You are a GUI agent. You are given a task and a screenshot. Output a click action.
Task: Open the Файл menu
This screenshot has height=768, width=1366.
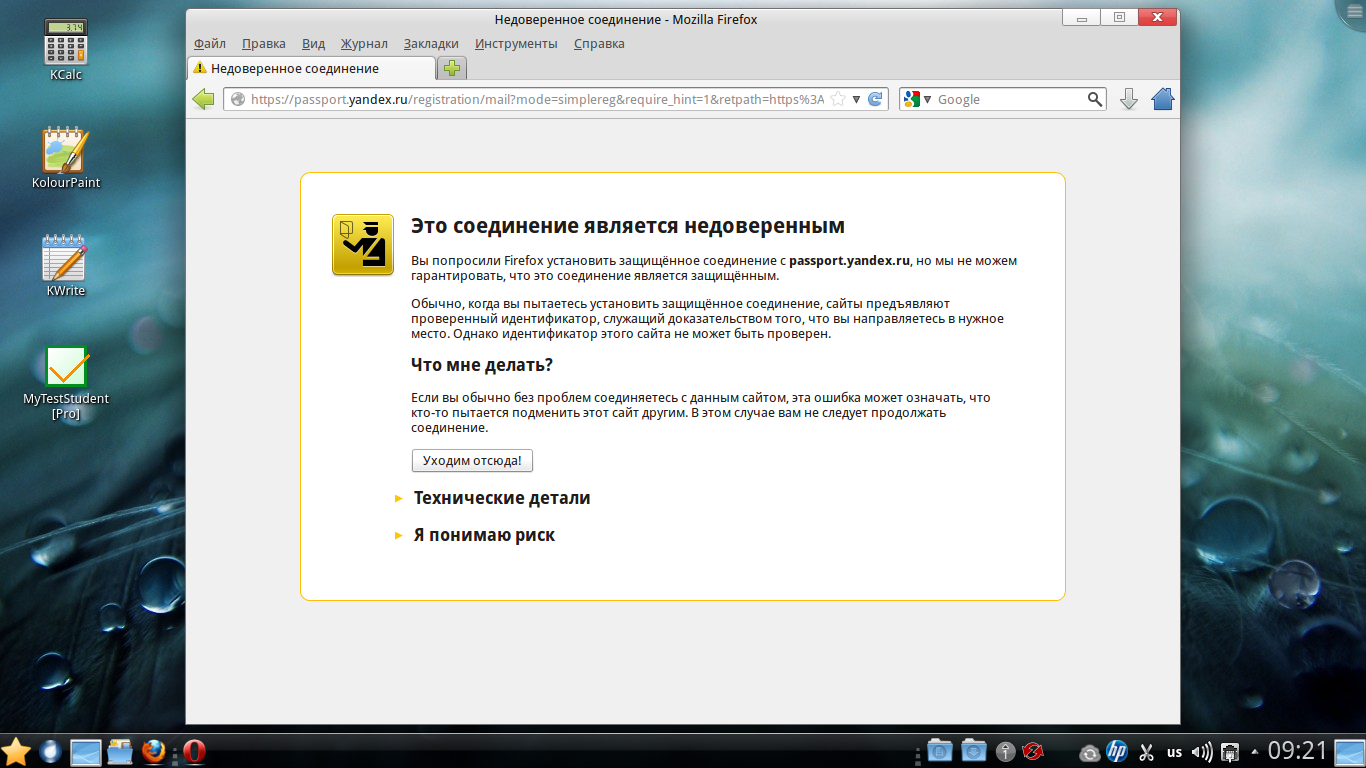(x=210, y=43)
